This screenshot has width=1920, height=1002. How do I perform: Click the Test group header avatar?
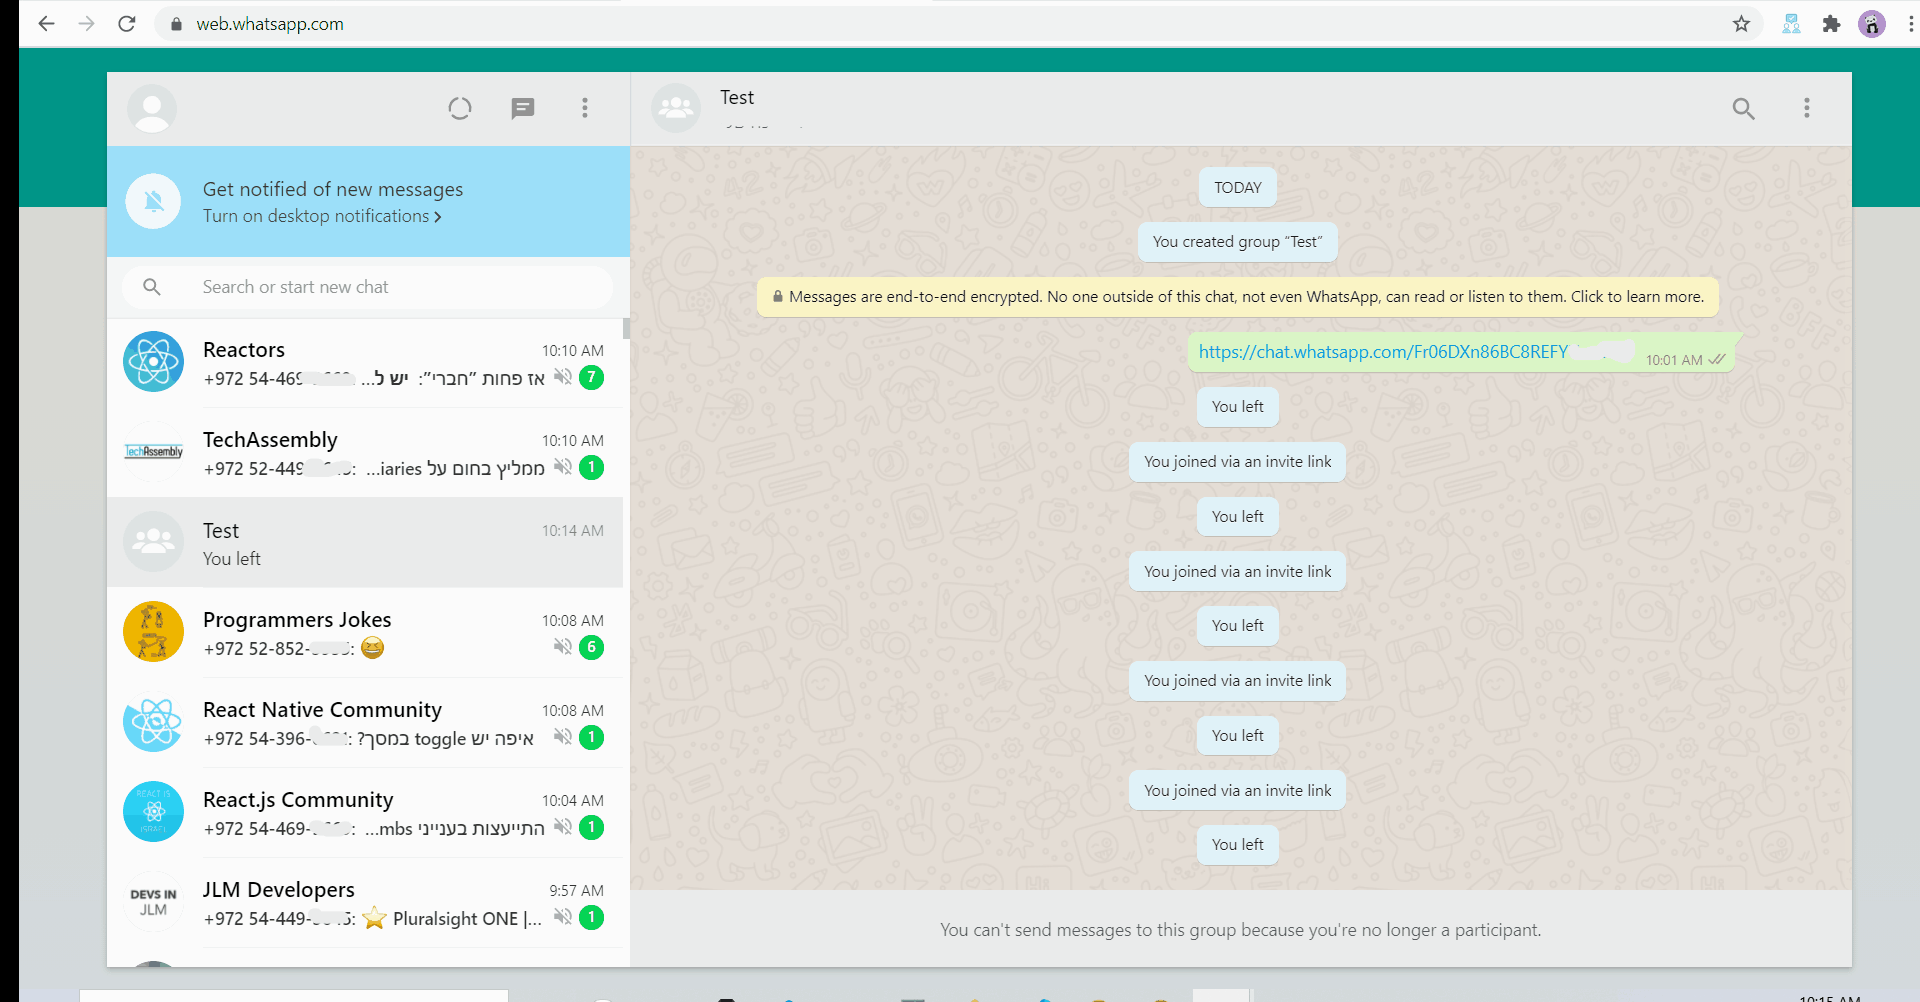coord(676,108)
